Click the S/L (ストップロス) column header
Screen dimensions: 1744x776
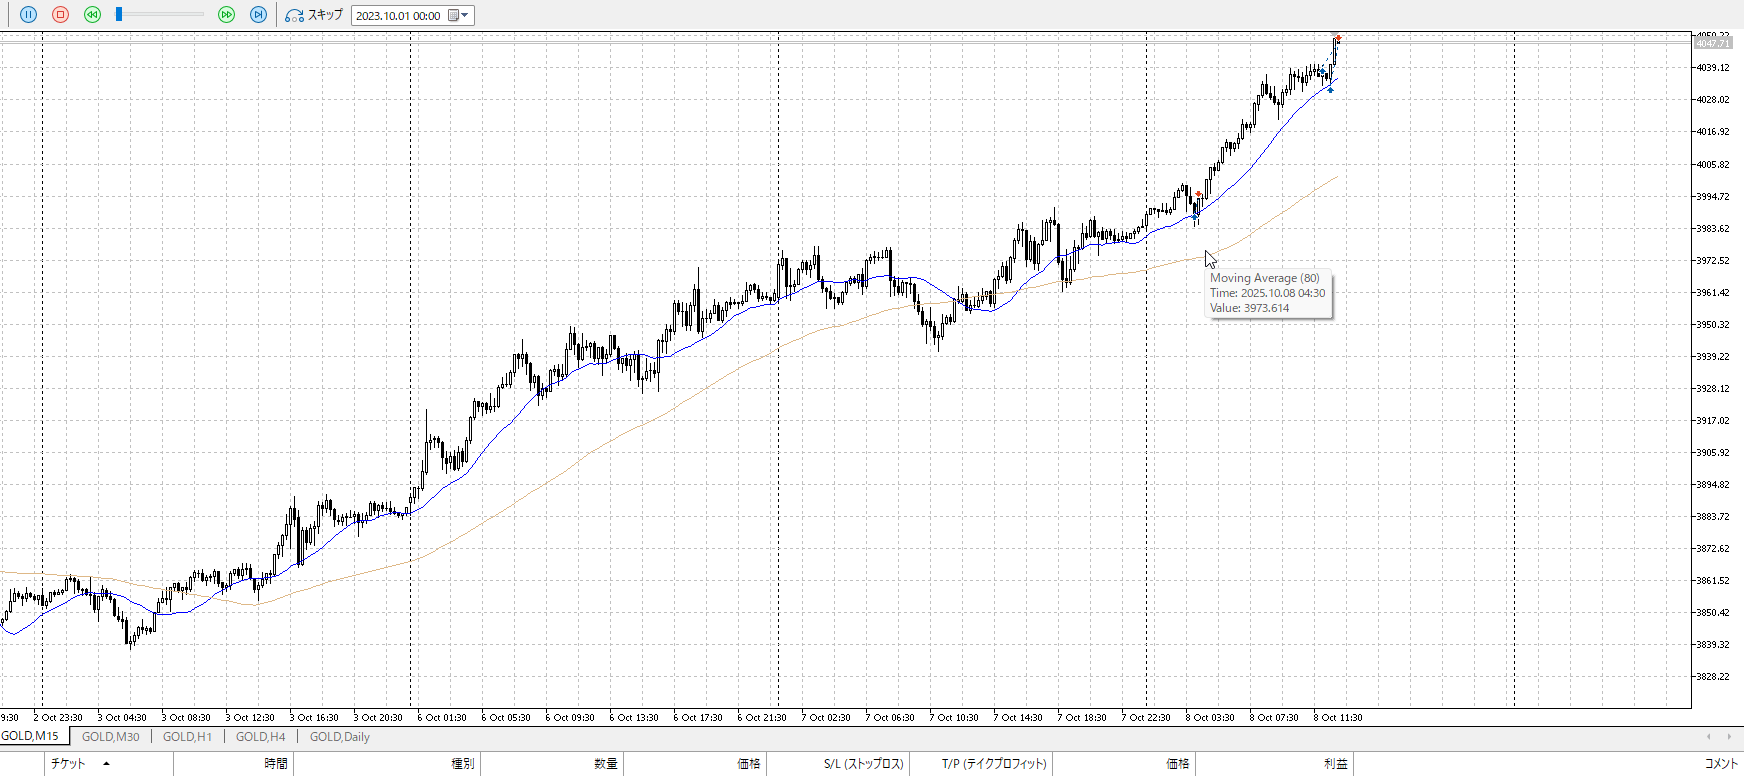tap(863, 764)
